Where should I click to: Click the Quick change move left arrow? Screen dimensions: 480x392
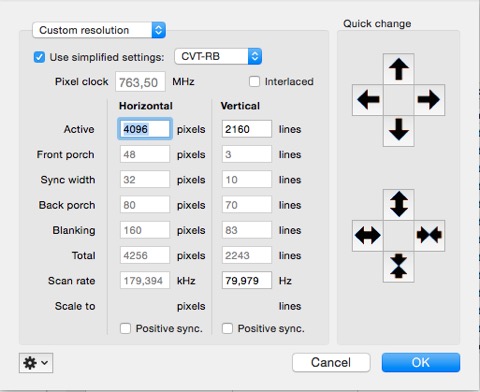point(368,100)
